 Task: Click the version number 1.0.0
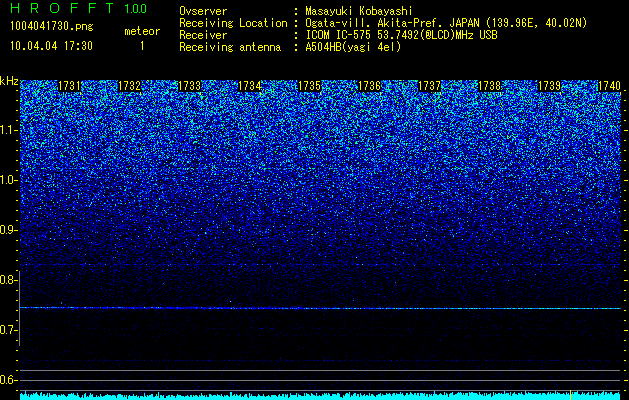[x=136, y=8]
